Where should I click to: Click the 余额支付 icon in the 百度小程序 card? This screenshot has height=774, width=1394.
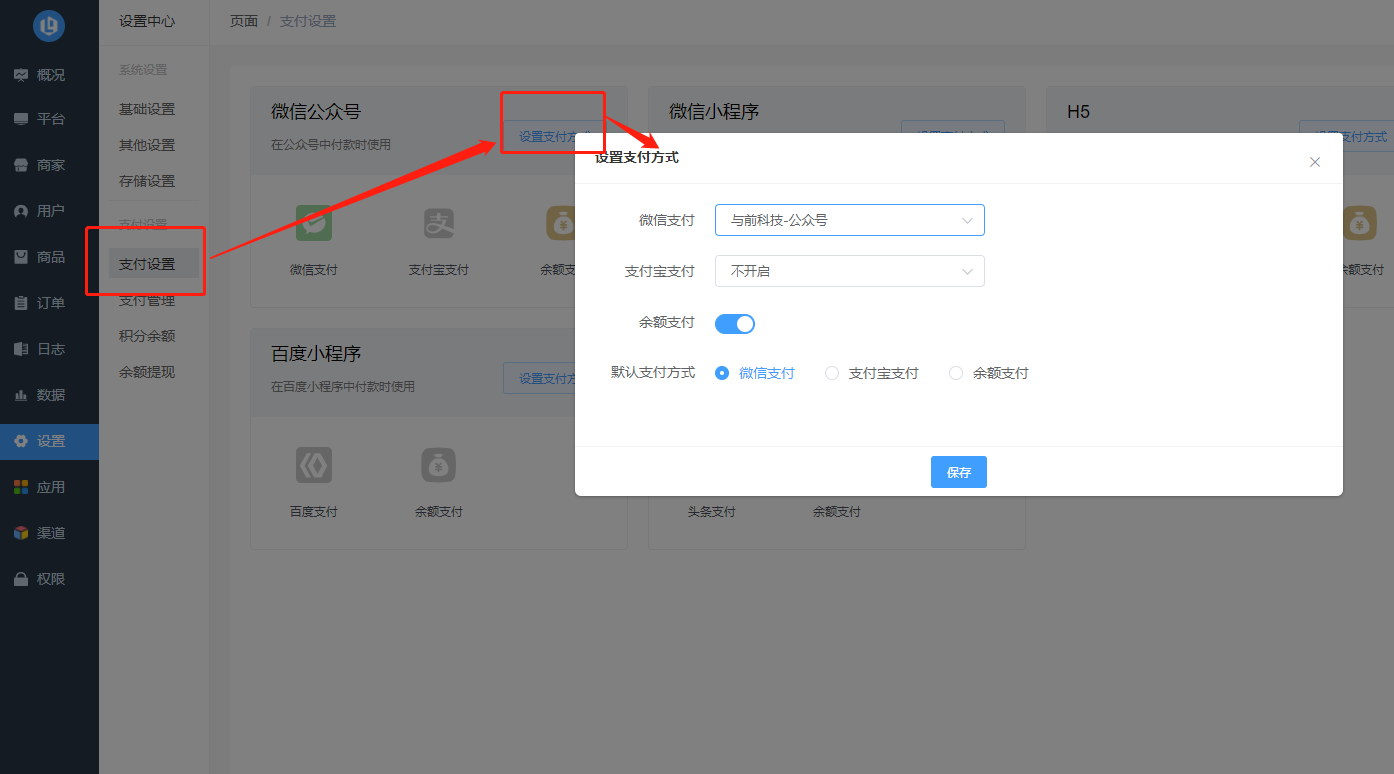coord(439,465)
